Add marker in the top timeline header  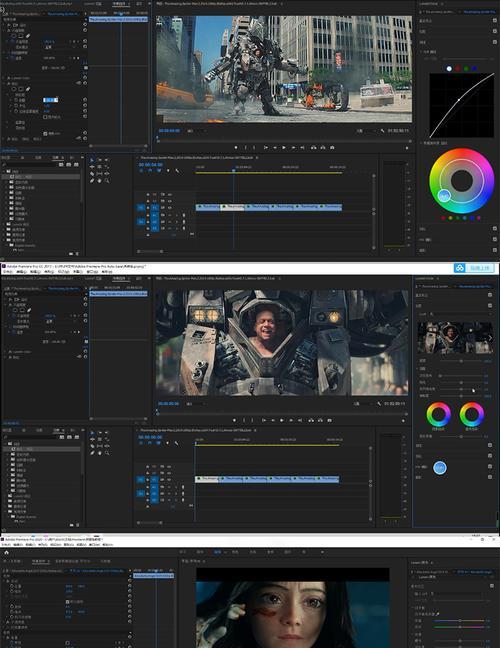tap(168, 170)
